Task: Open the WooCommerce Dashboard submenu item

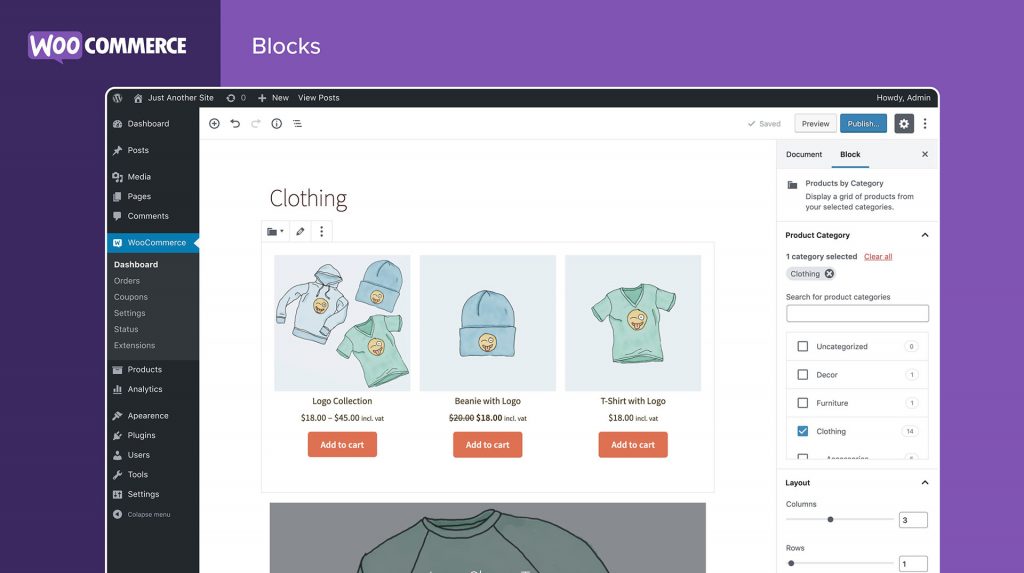Action: (136, 265)
